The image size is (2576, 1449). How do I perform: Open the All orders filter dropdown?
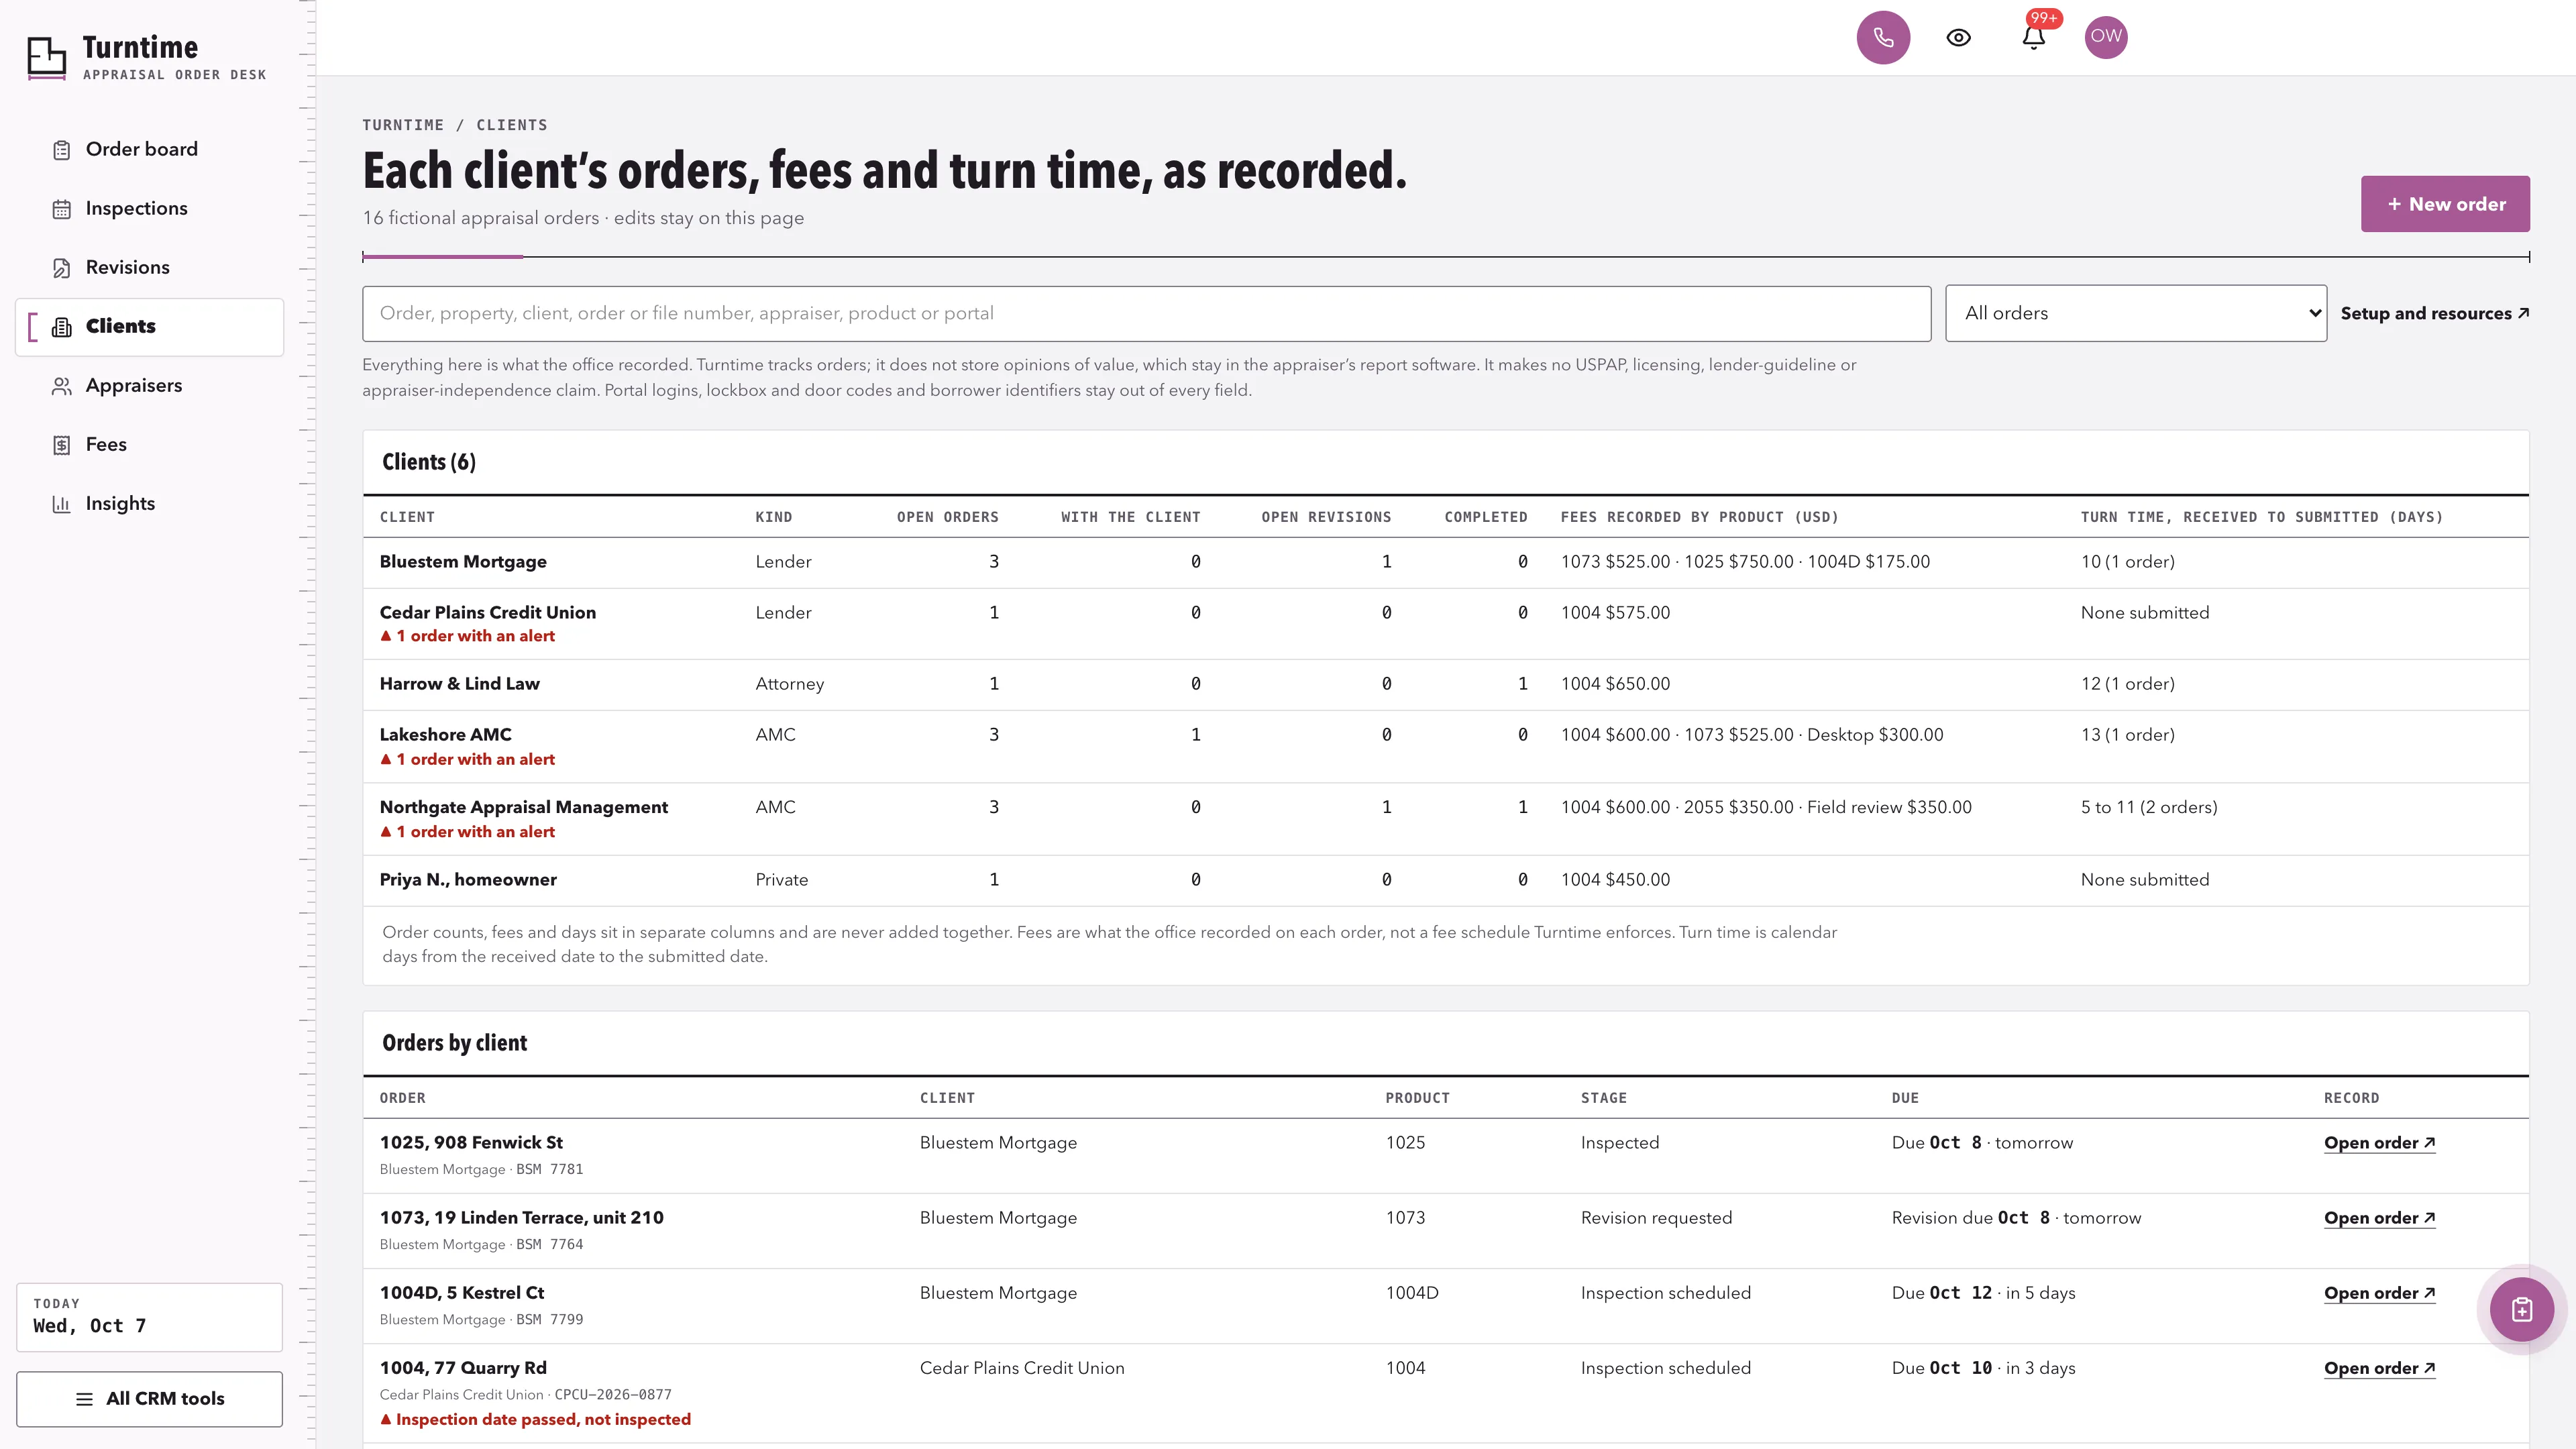[2136, 313]
